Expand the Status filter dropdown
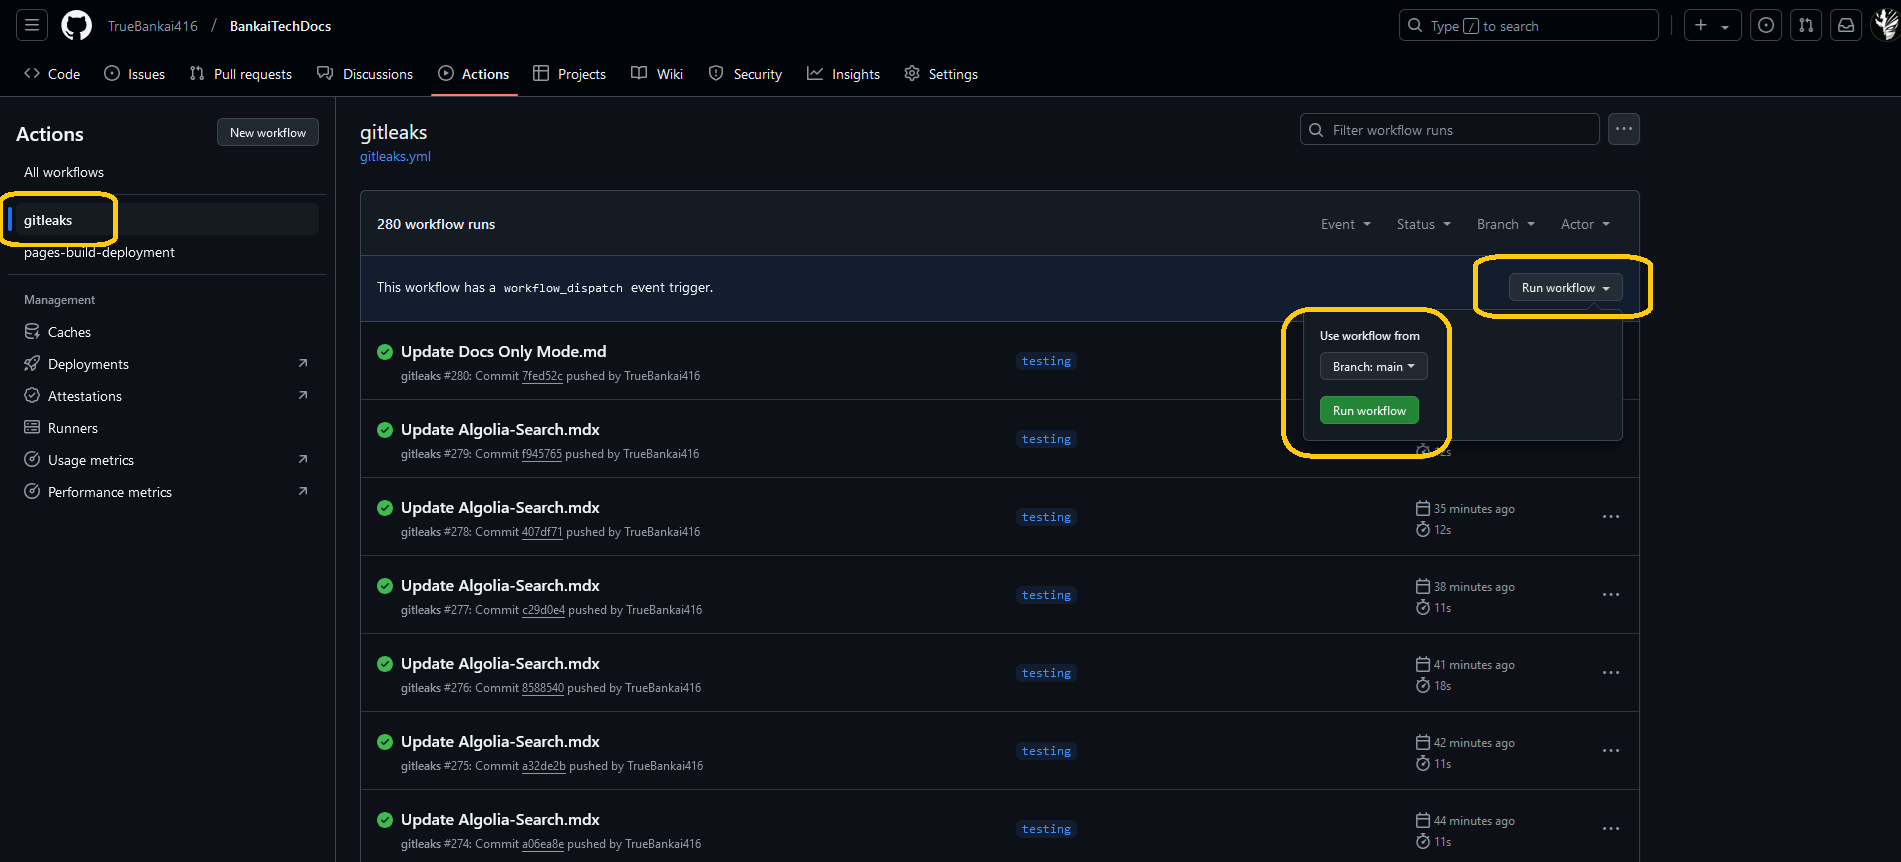 1423,225
